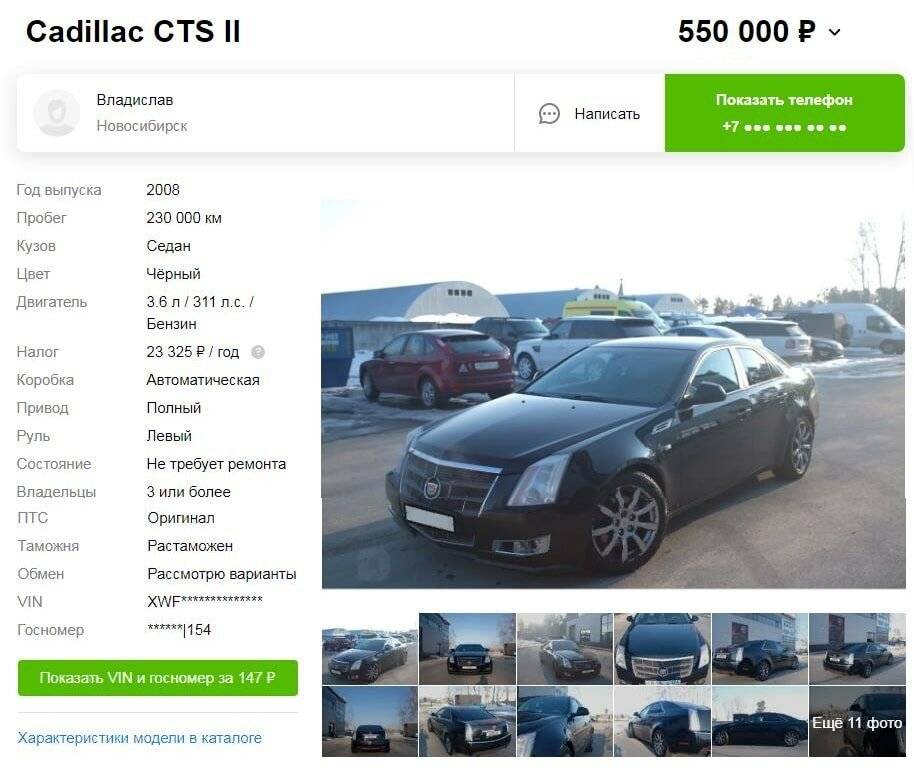Show the seller's phone number

coord(785,113)
